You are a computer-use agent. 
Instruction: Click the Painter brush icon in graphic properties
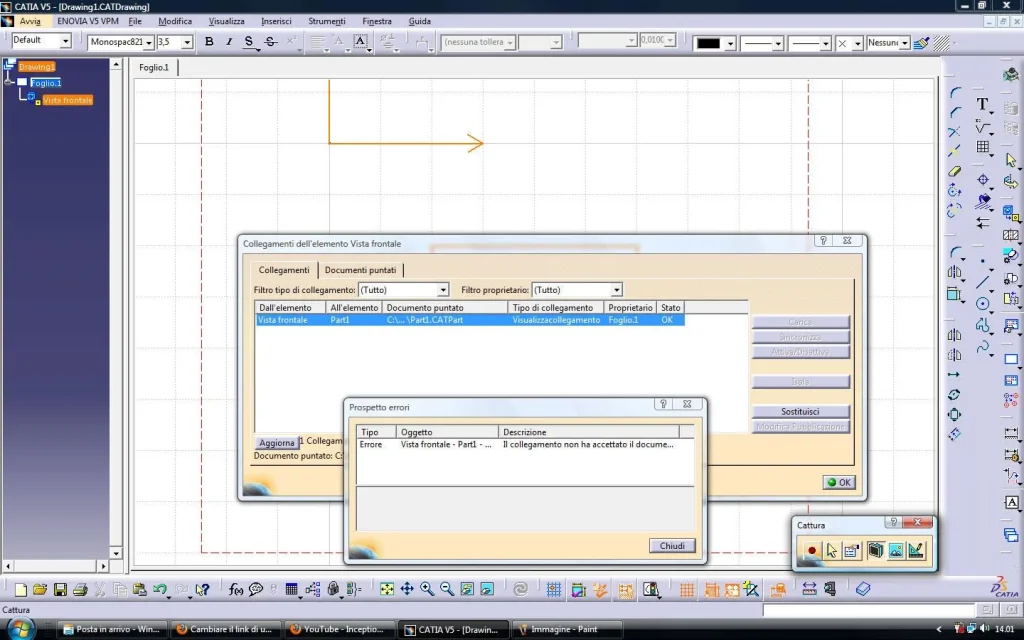(921, 43)
